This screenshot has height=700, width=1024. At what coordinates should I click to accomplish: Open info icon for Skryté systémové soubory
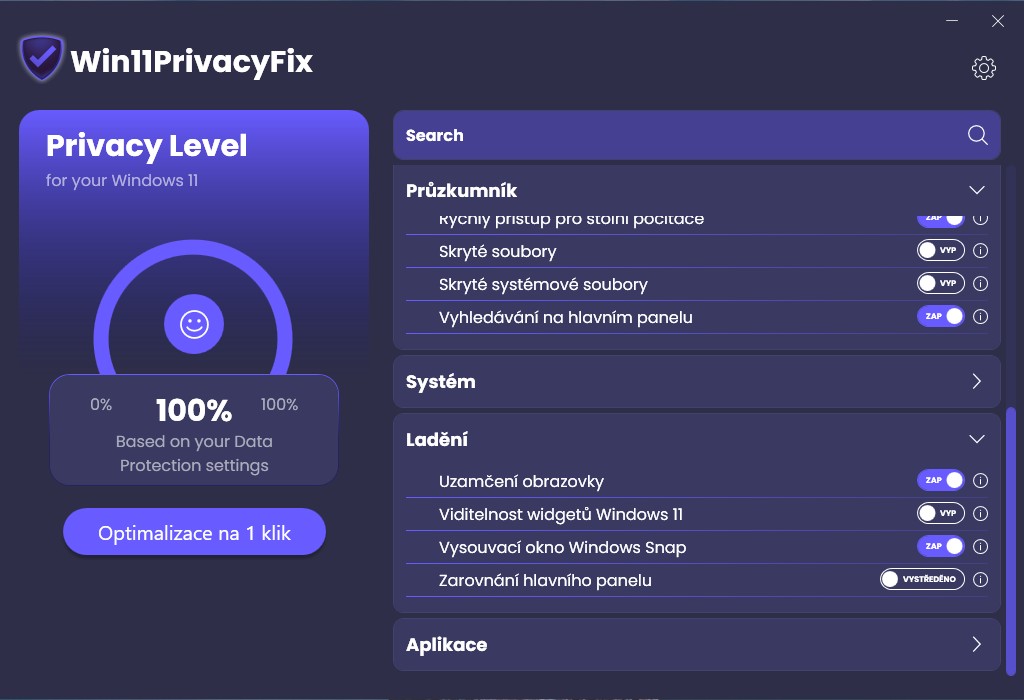pos(980,284)
